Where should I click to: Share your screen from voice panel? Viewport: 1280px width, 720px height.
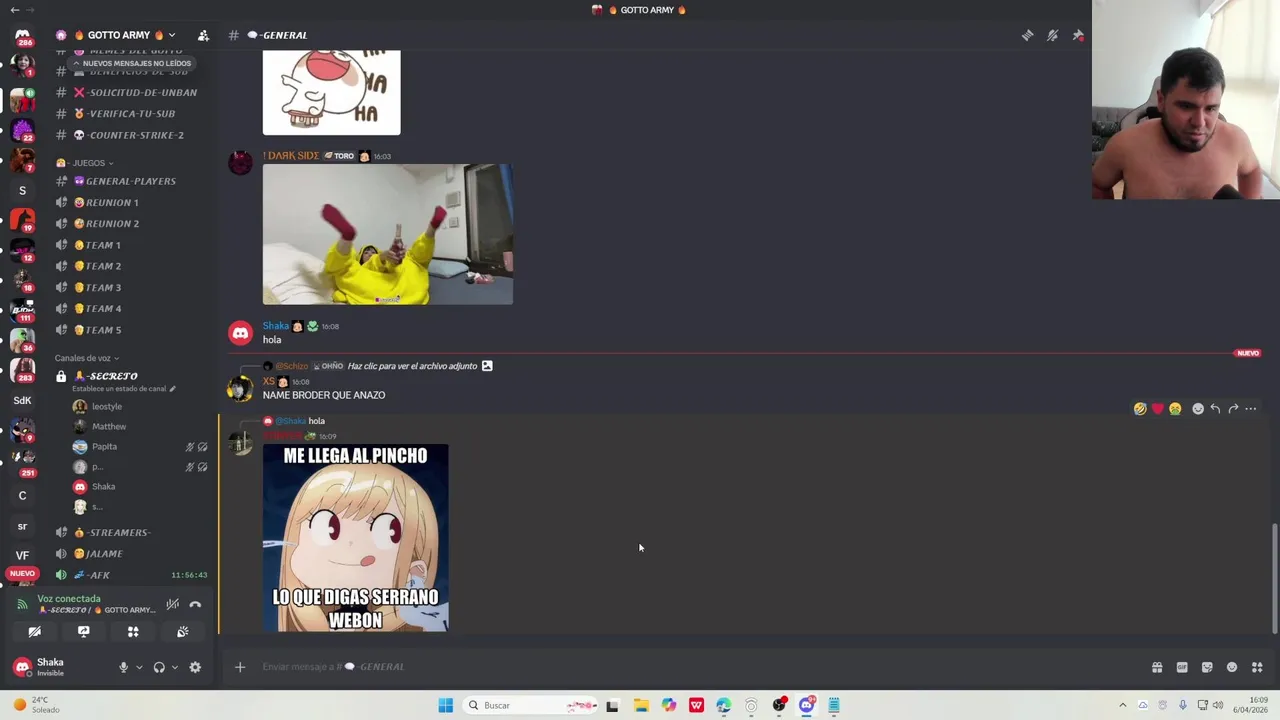click(x=83, y=632)
